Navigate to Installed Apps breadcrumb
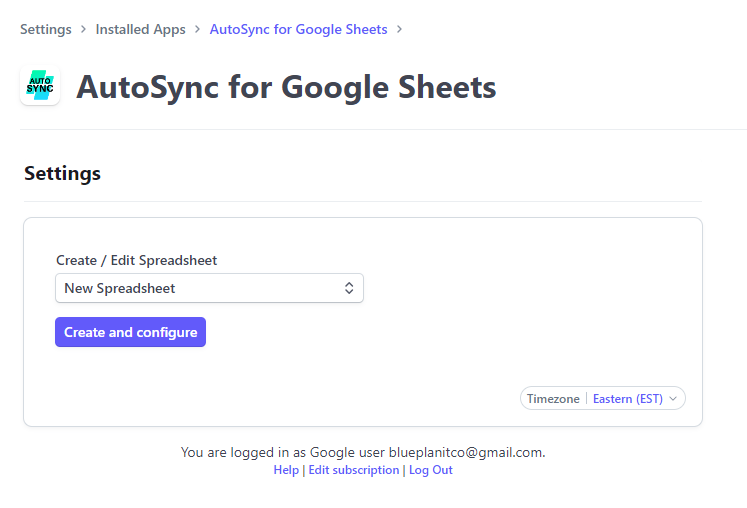Image resolution: width=747 pixels, height=508 pixels. pyautogui.click(x=141, y=29)
